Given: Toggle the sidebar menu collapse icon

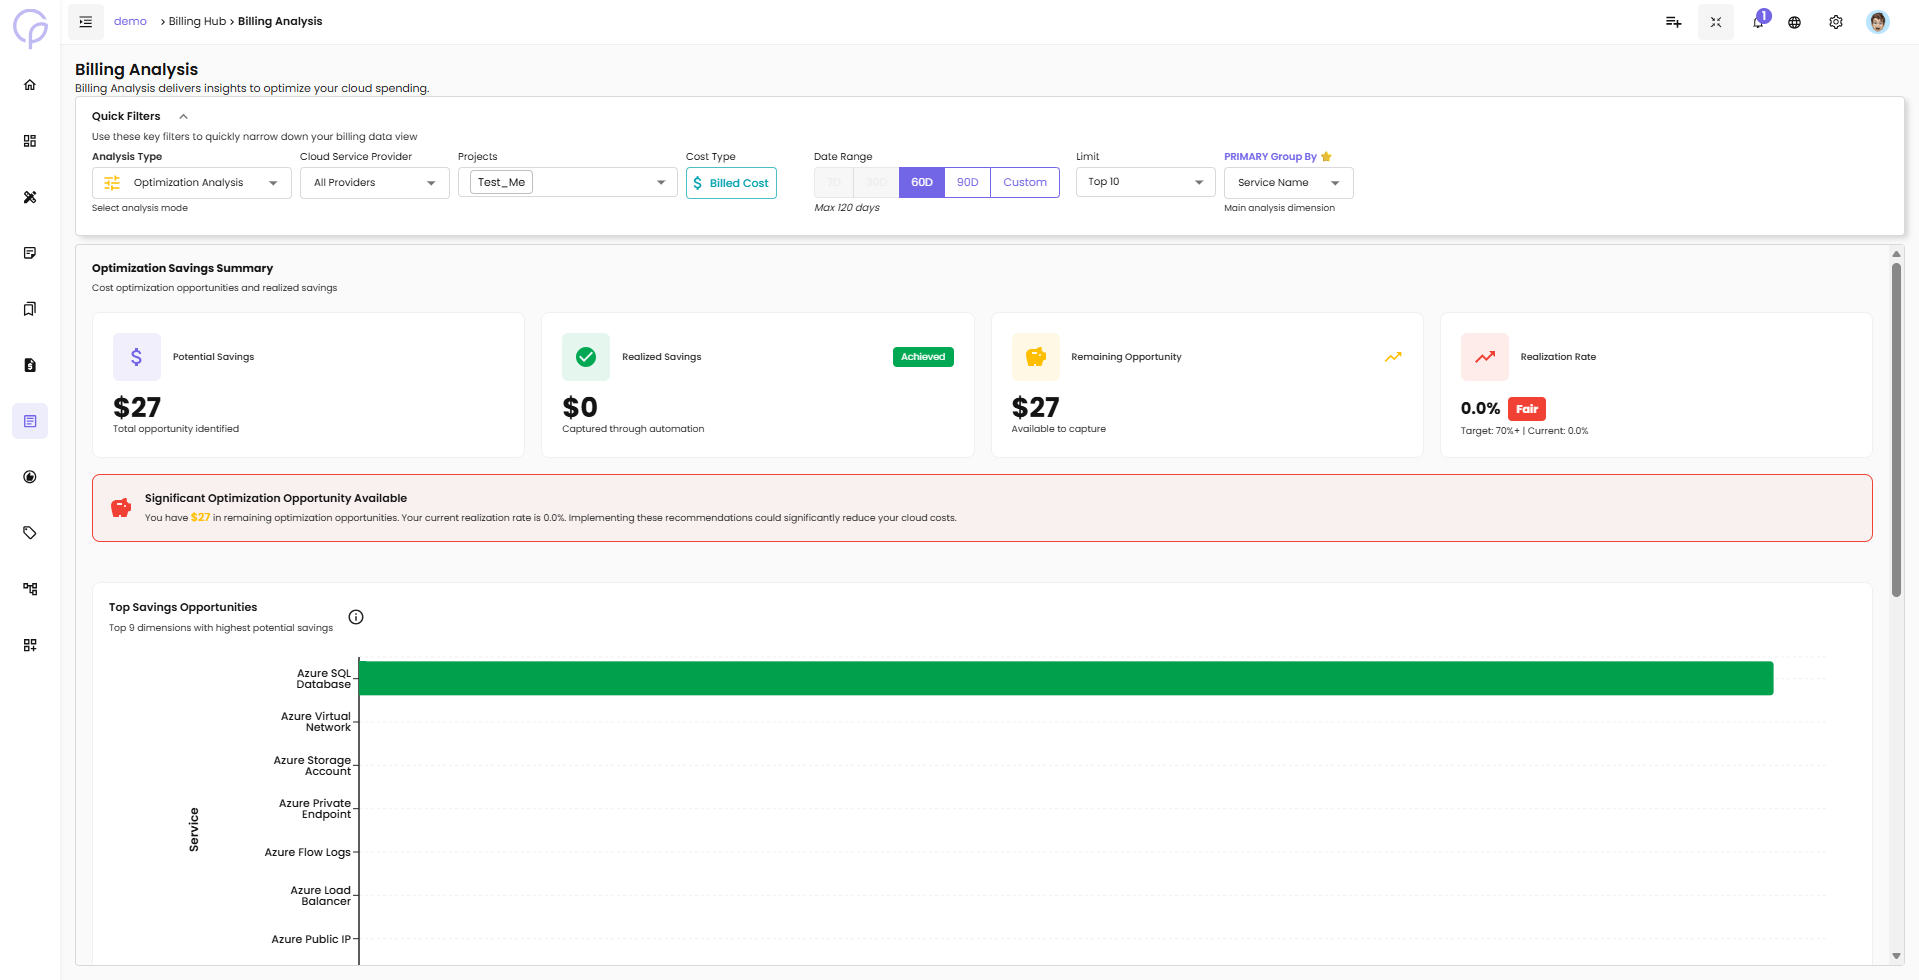Looking at the screenshot, I should (x=86, y=22).
